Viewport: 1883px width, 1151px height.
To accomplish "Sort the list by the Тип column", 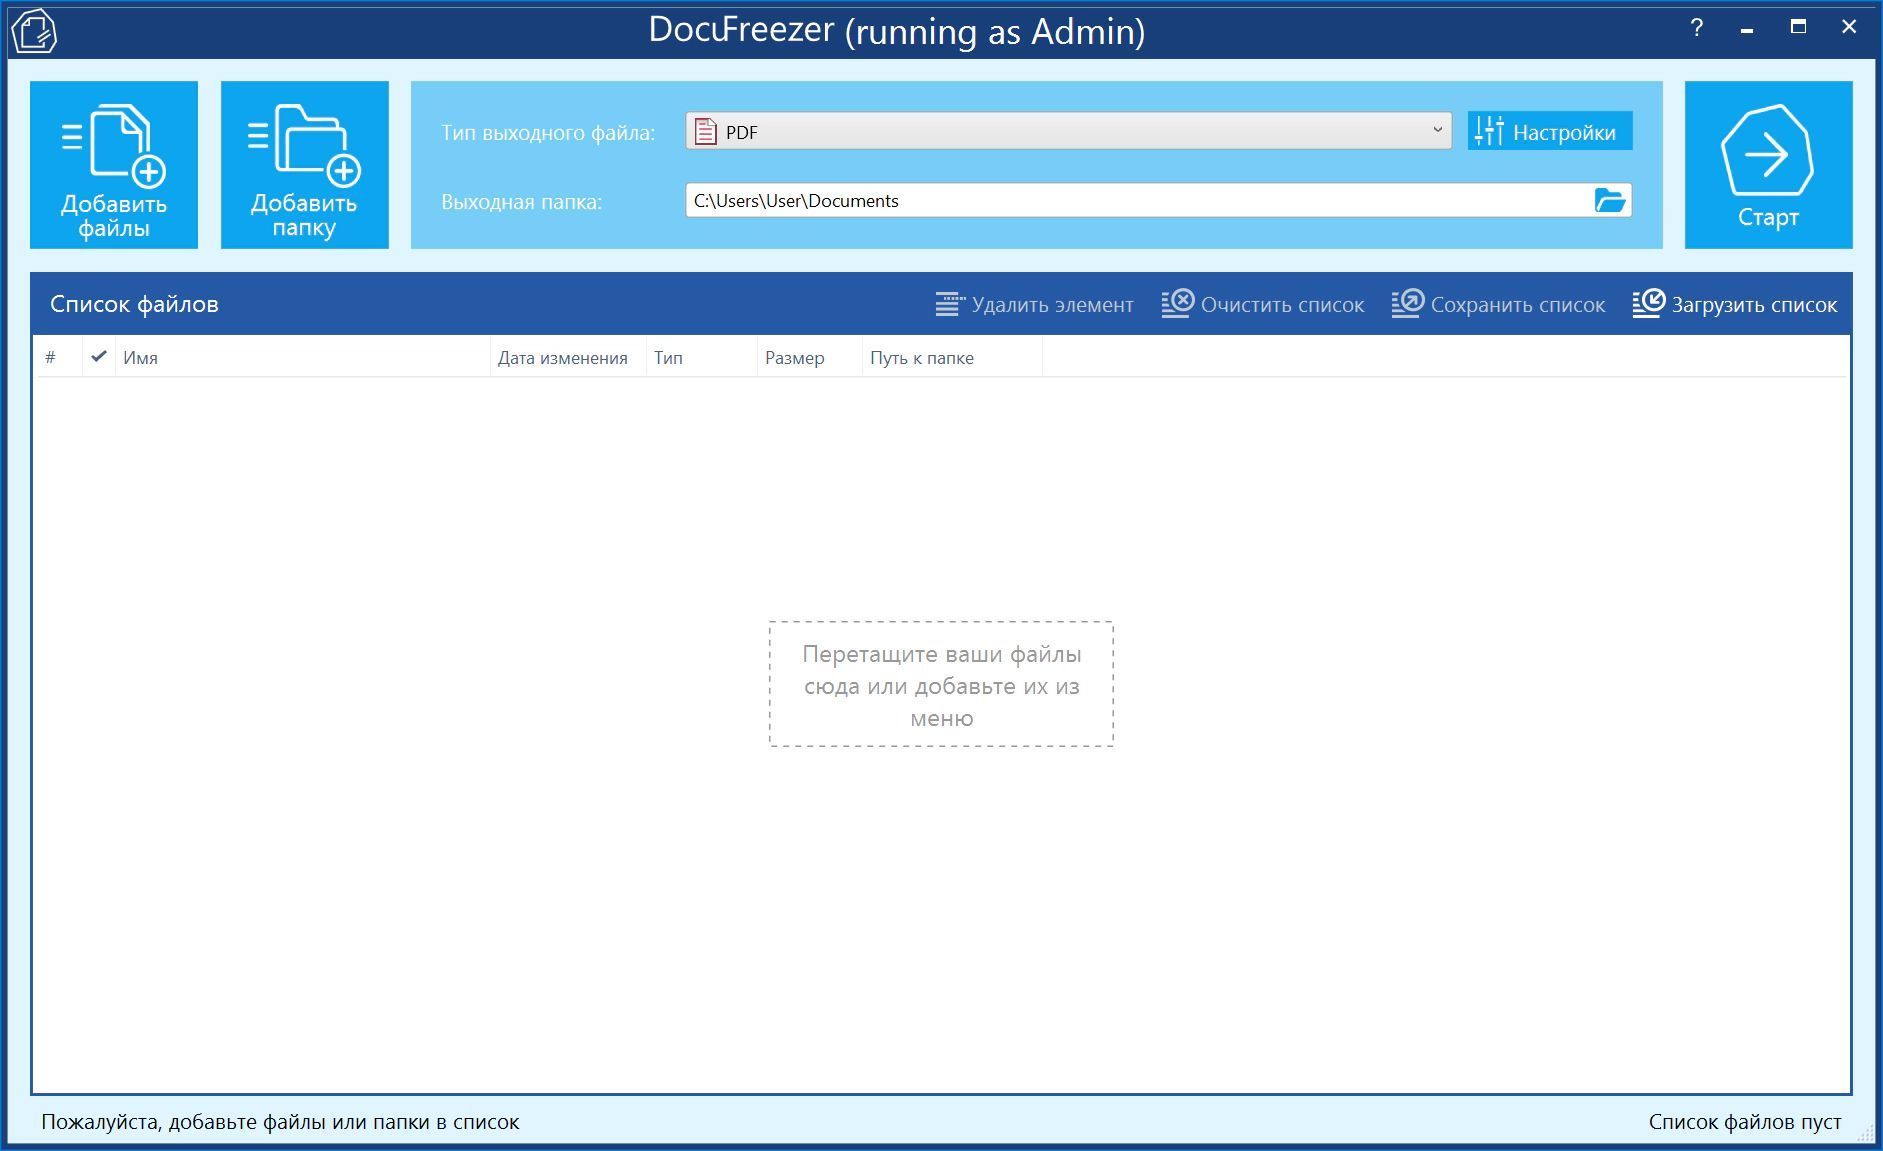I will click(x=702, y=357).
